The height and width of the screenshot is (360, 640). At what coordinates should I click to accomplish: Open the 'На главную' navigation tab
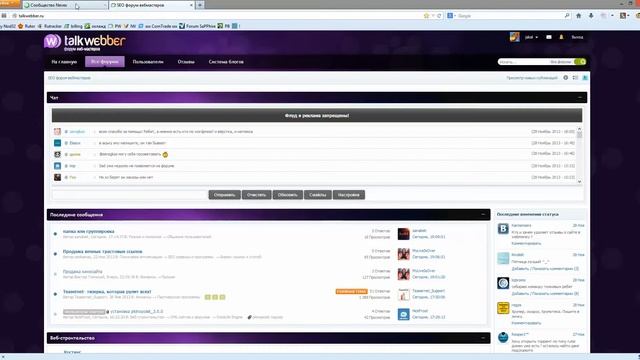click(x=64, y=62)
